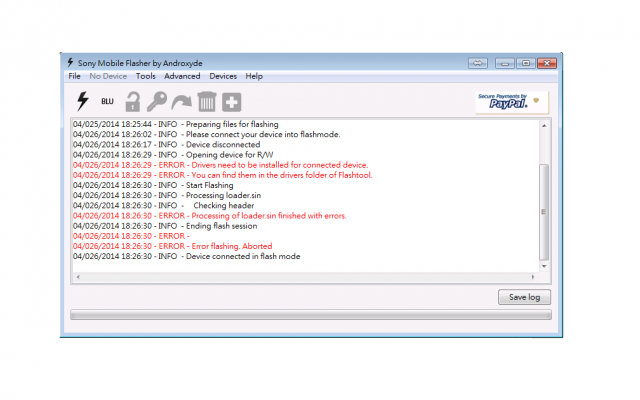The height and width of the screenshot is (400, 640).
Task: Click the horizontal scroll right arrow
Action: [x=533, y=277]
